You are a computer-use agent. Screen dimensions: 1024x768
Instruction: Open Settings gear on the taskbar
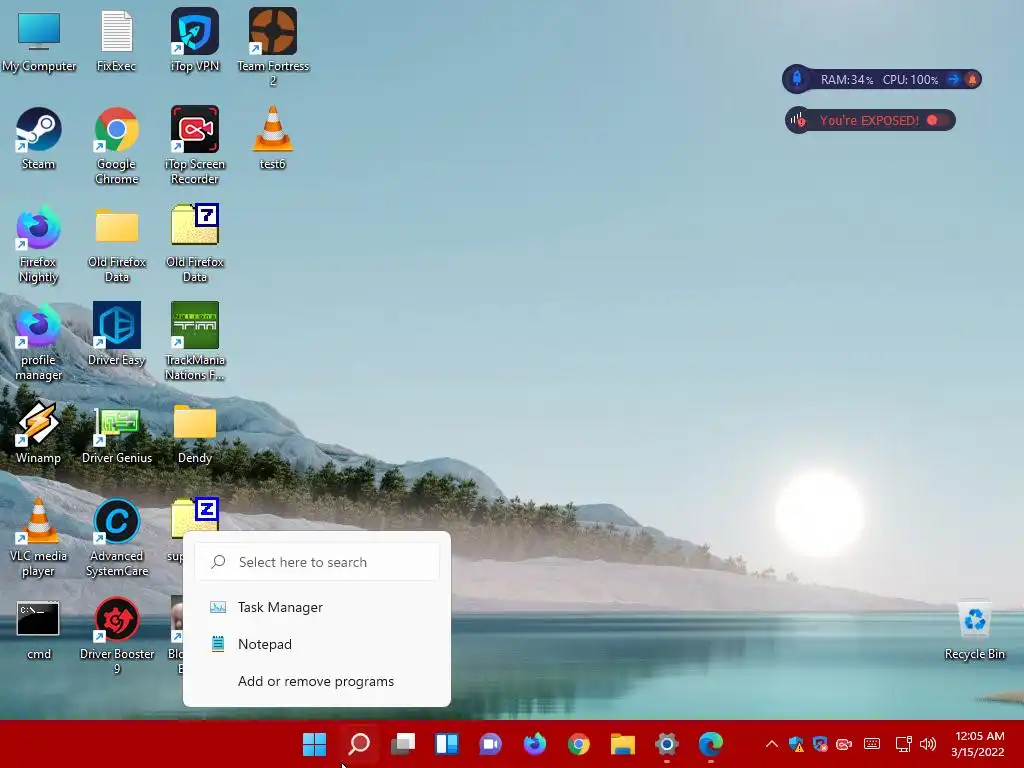point(666,744)
